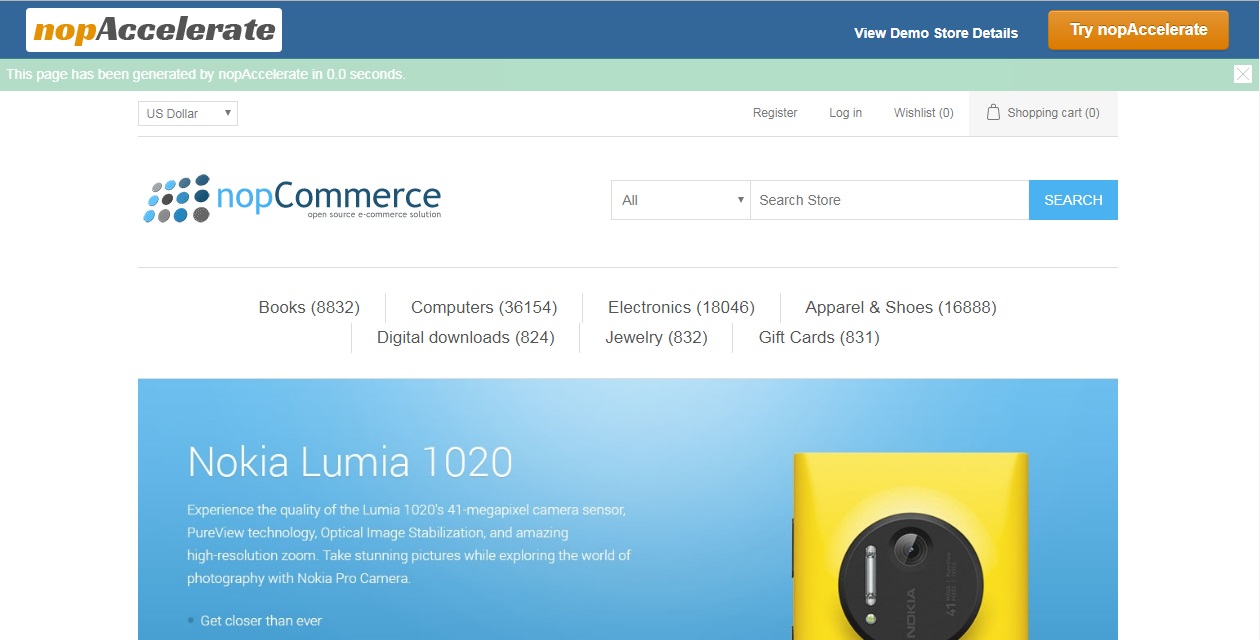The image size is (1260, 640).
Task: Click into the Search Store field
Action: tap(889, 200)
